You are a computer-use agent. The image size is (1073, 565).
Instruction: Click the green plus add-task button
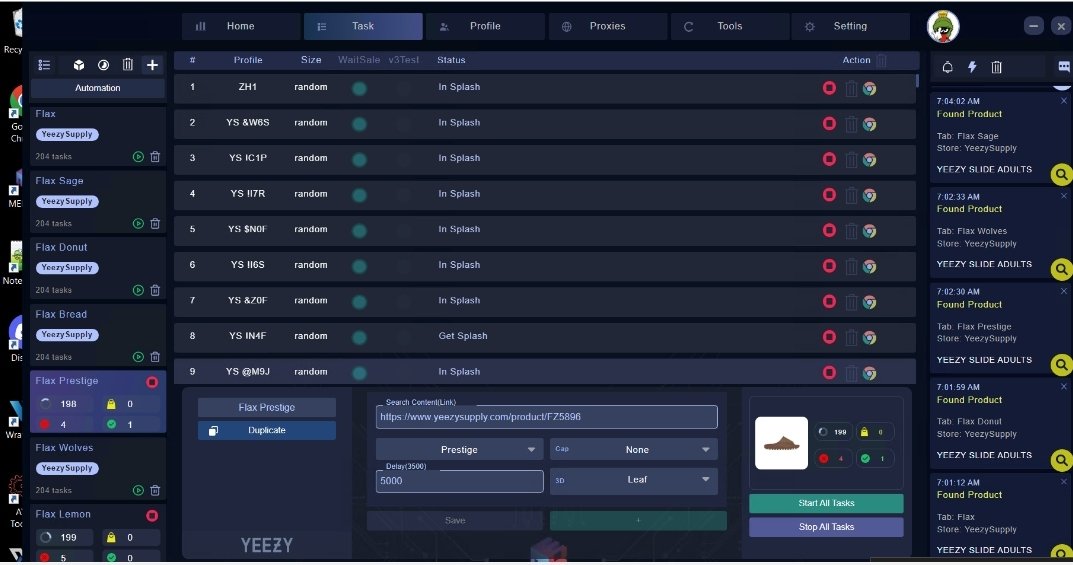pyautogui.click(x=638, y=521)
